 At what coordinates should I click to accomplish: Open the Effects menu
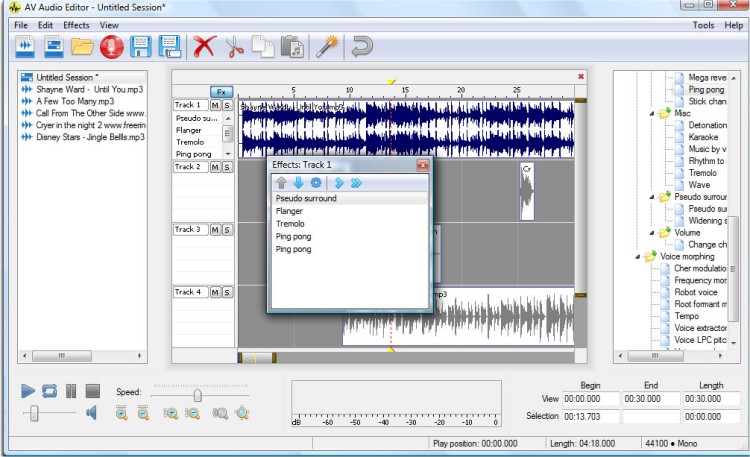click(76, 25)
